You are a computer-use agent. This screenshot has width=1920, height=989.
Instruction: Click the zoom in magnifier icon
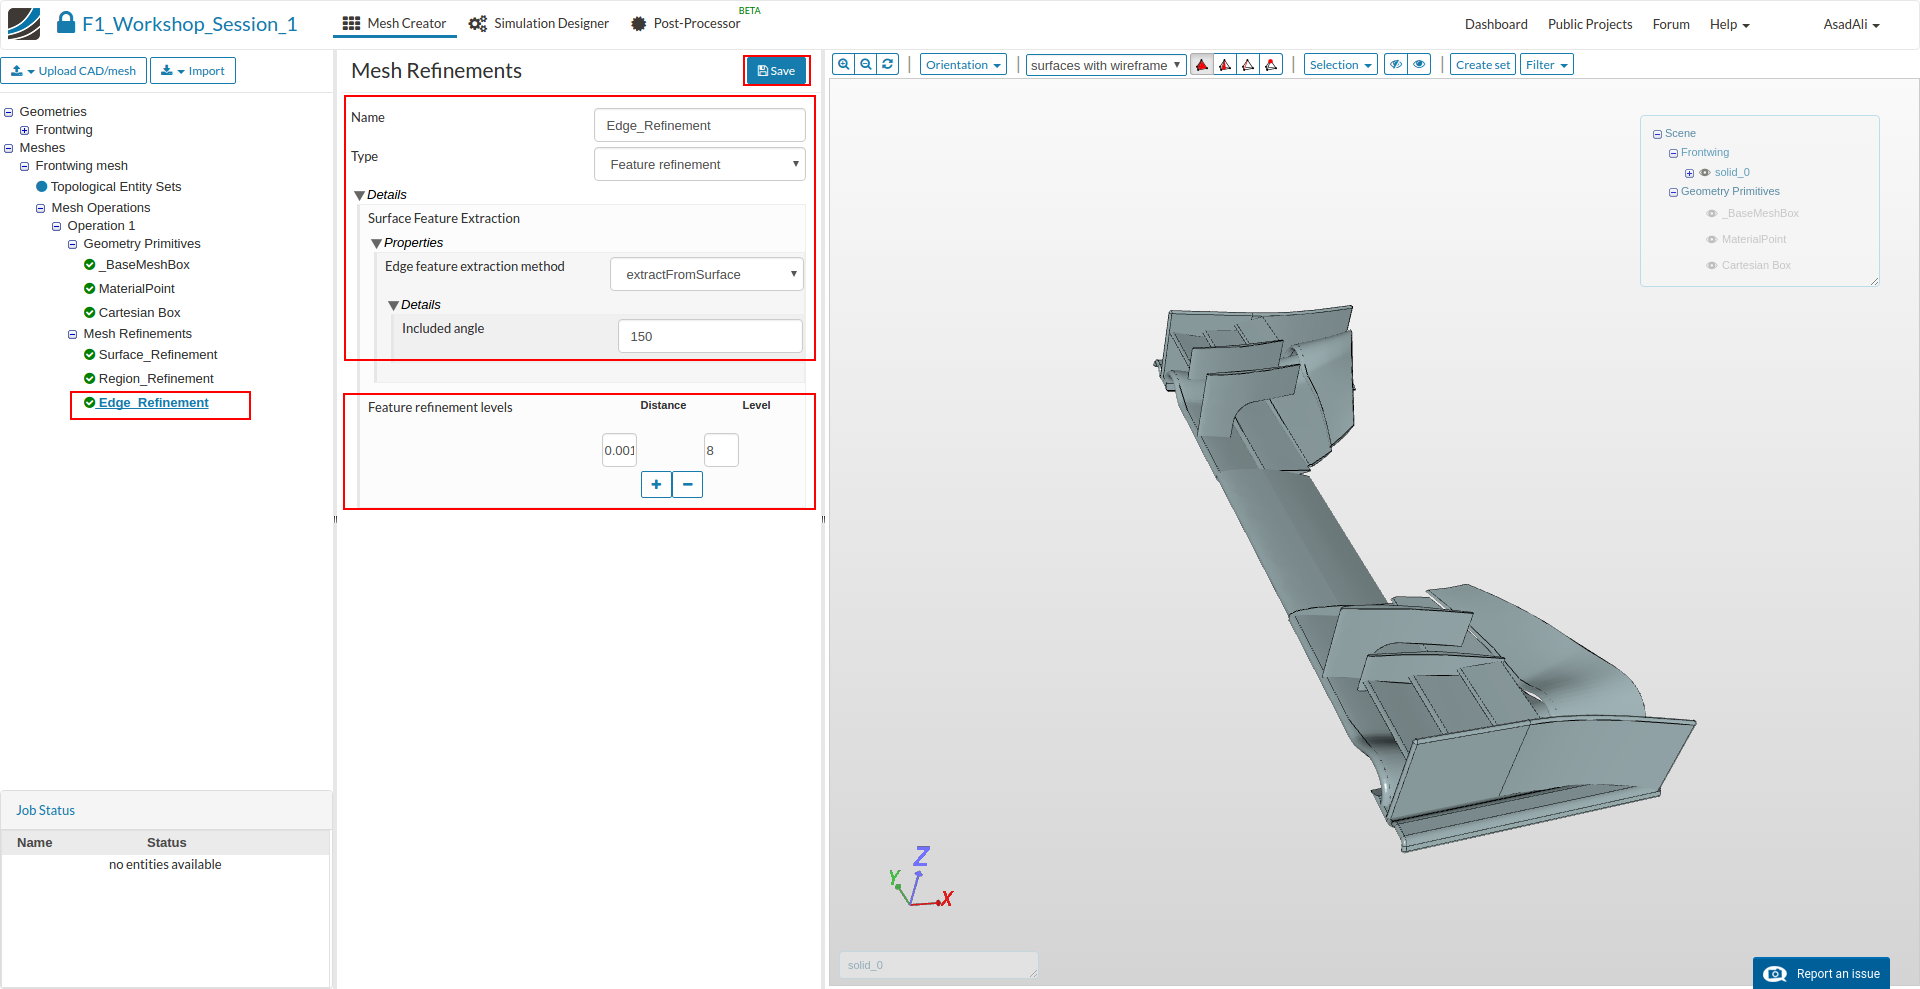(x=844, y=65)
